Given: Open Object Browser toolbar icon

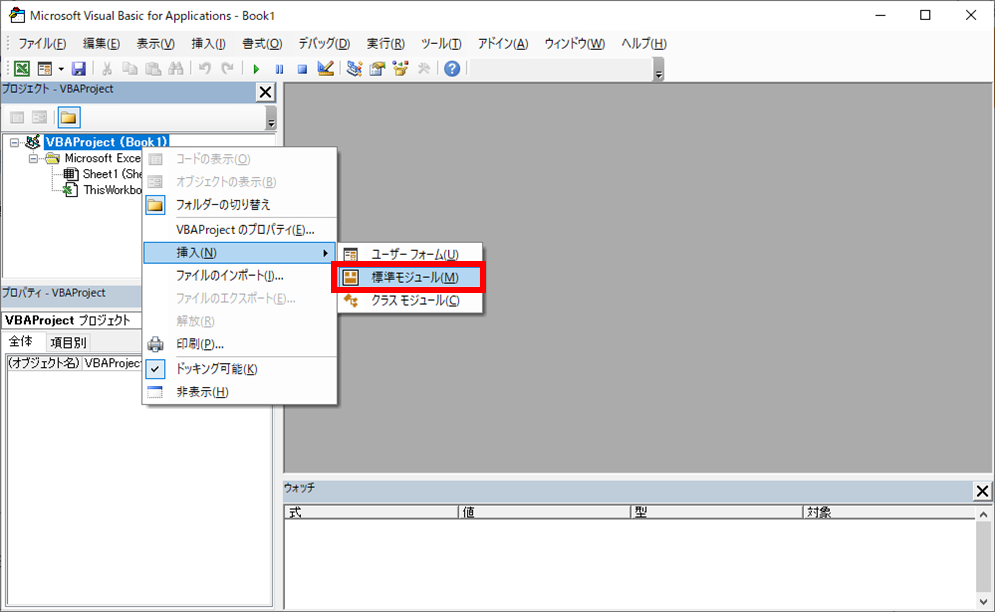Looking at the screenshot, I should (x=400, y=69).
